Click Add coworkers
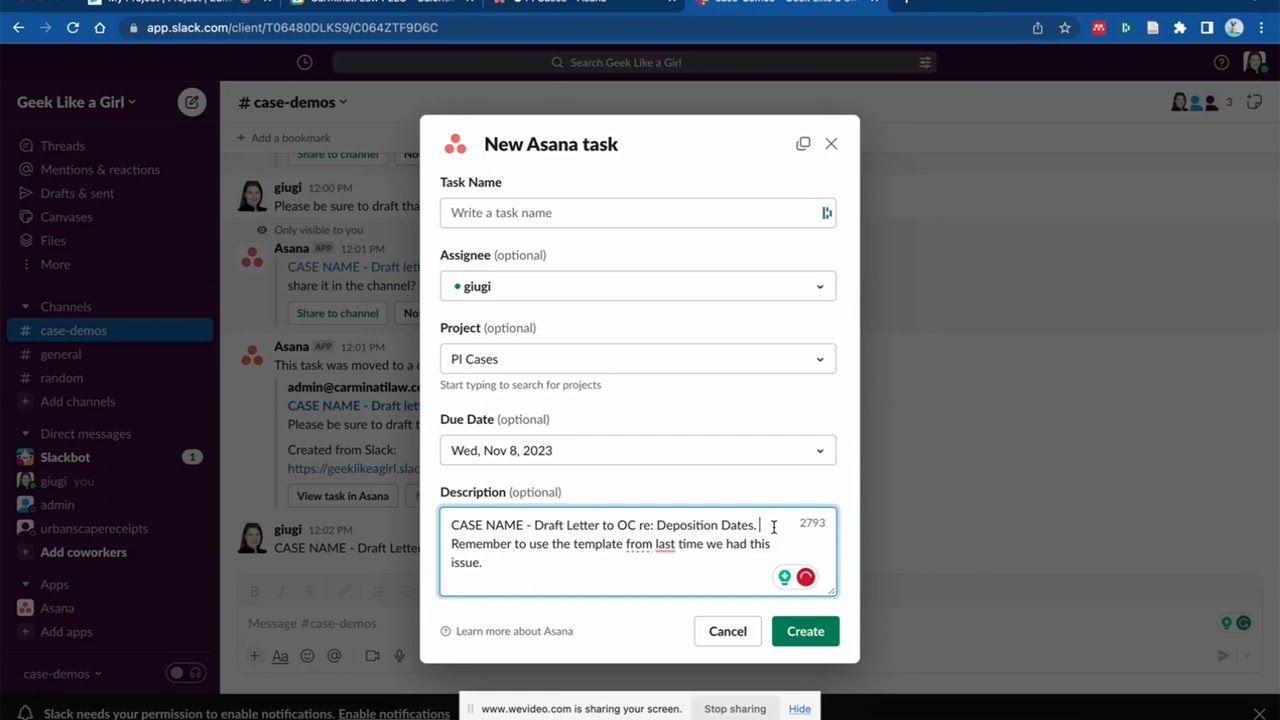Image resolution: width=1280 pixels, height=720 pixels. 83,552
